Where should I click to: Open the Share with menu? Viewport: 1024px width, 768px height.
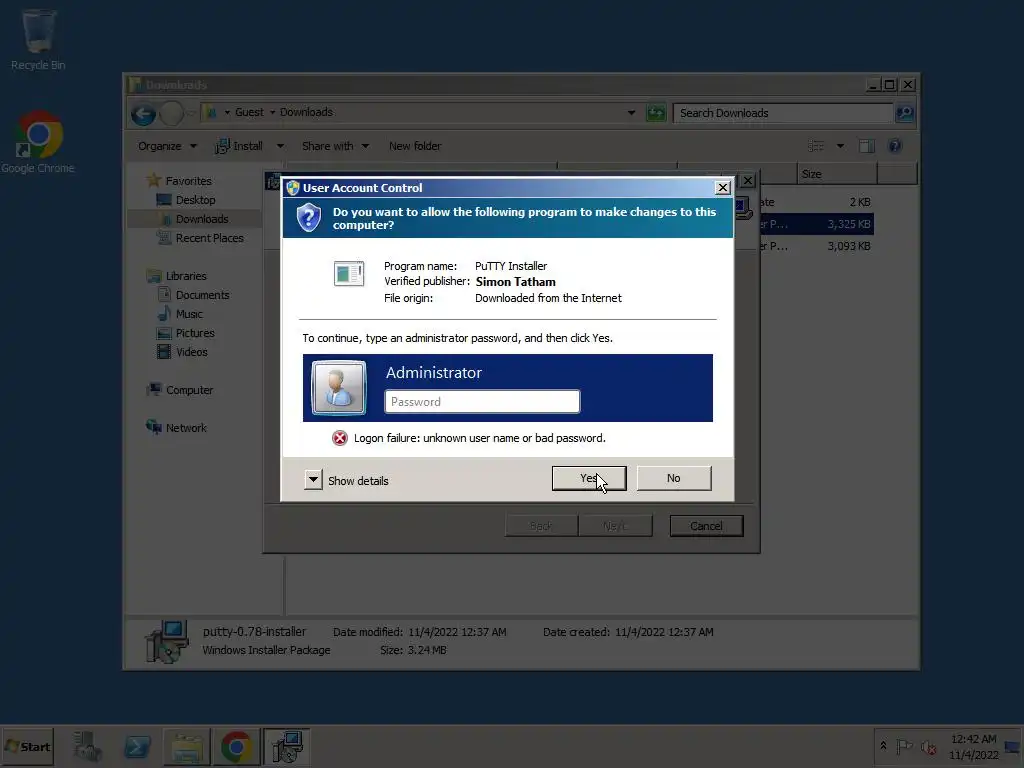pos(335,146)
